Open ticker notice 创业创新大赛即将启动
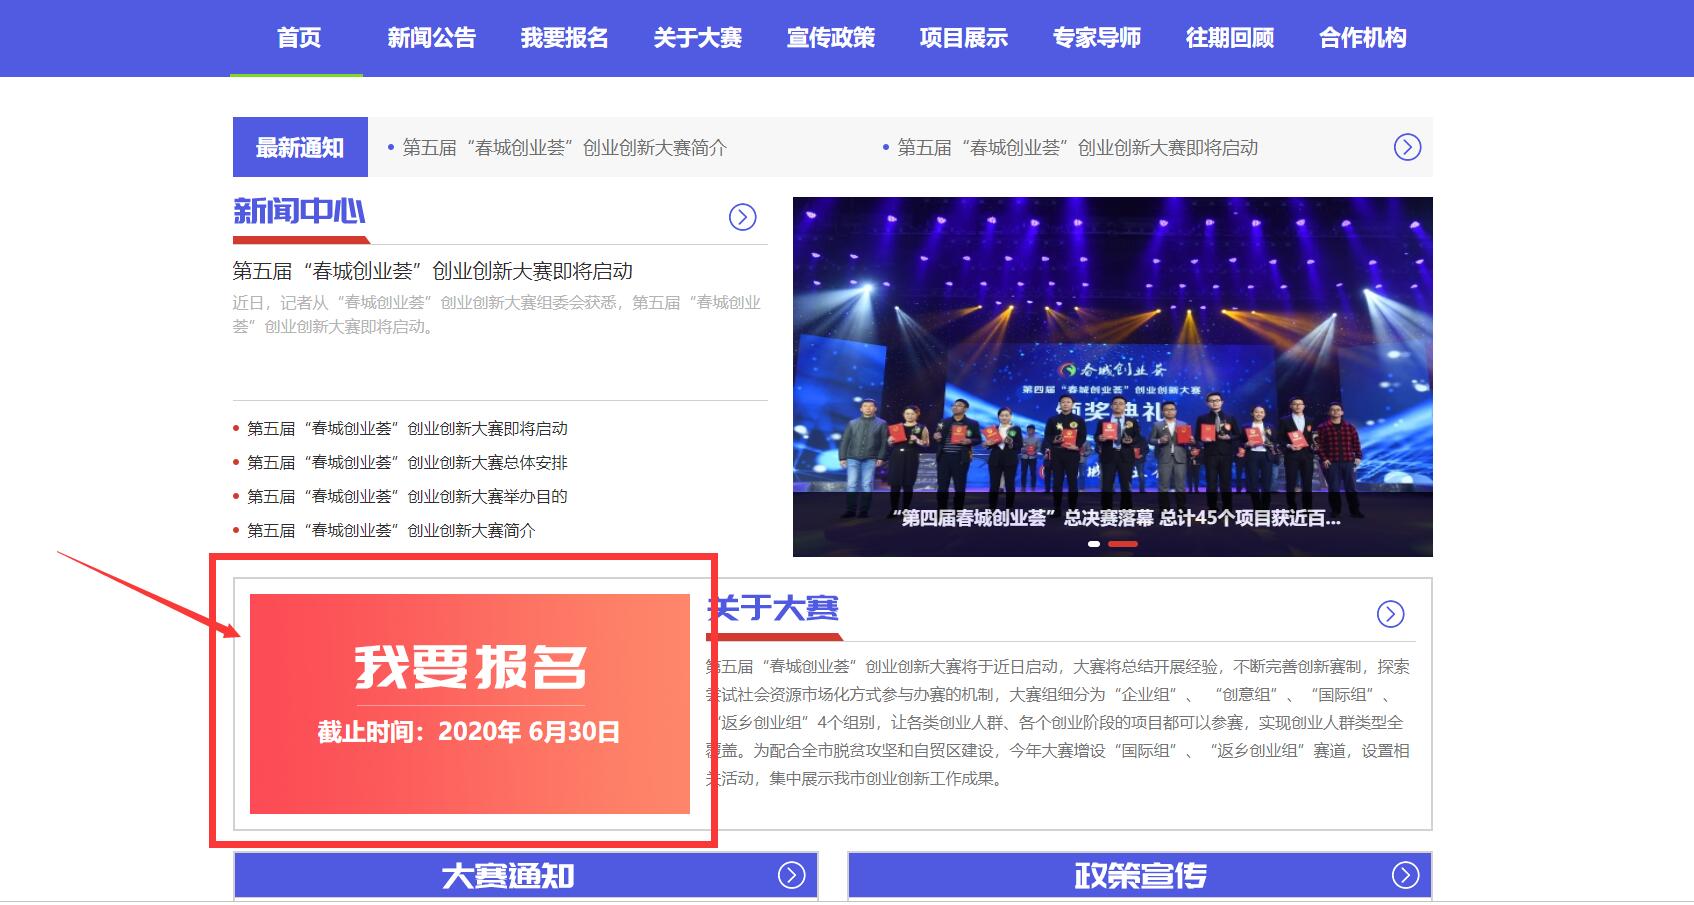The image size is (1694, 905). [1077, 148]
